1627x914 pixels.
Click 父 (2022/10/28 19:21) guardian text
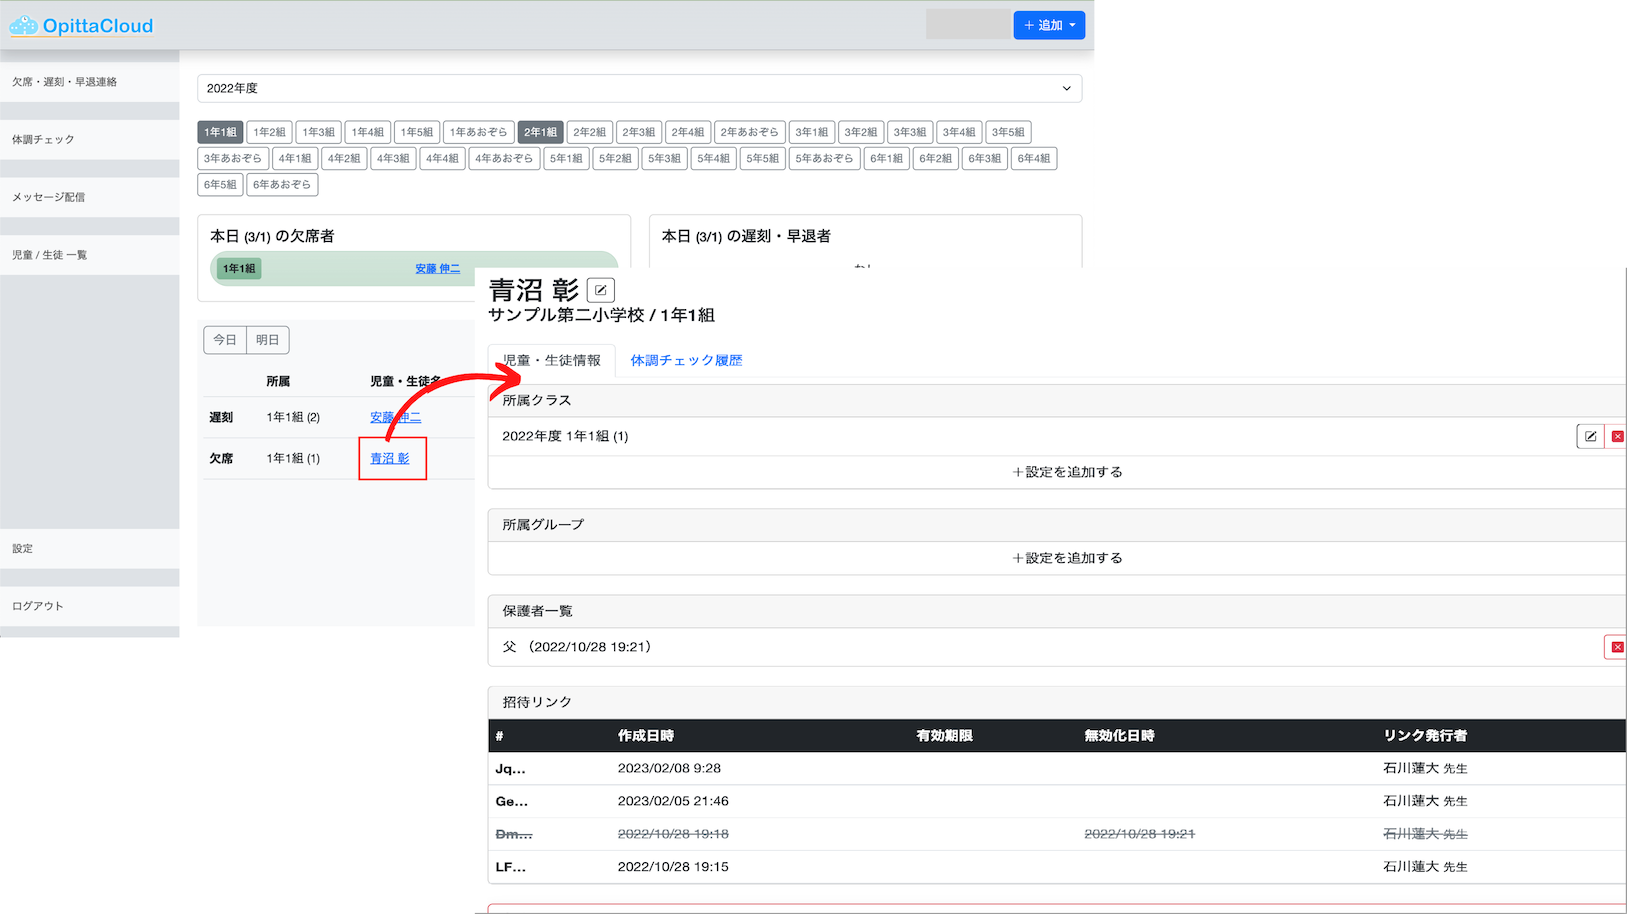[576, 647]
